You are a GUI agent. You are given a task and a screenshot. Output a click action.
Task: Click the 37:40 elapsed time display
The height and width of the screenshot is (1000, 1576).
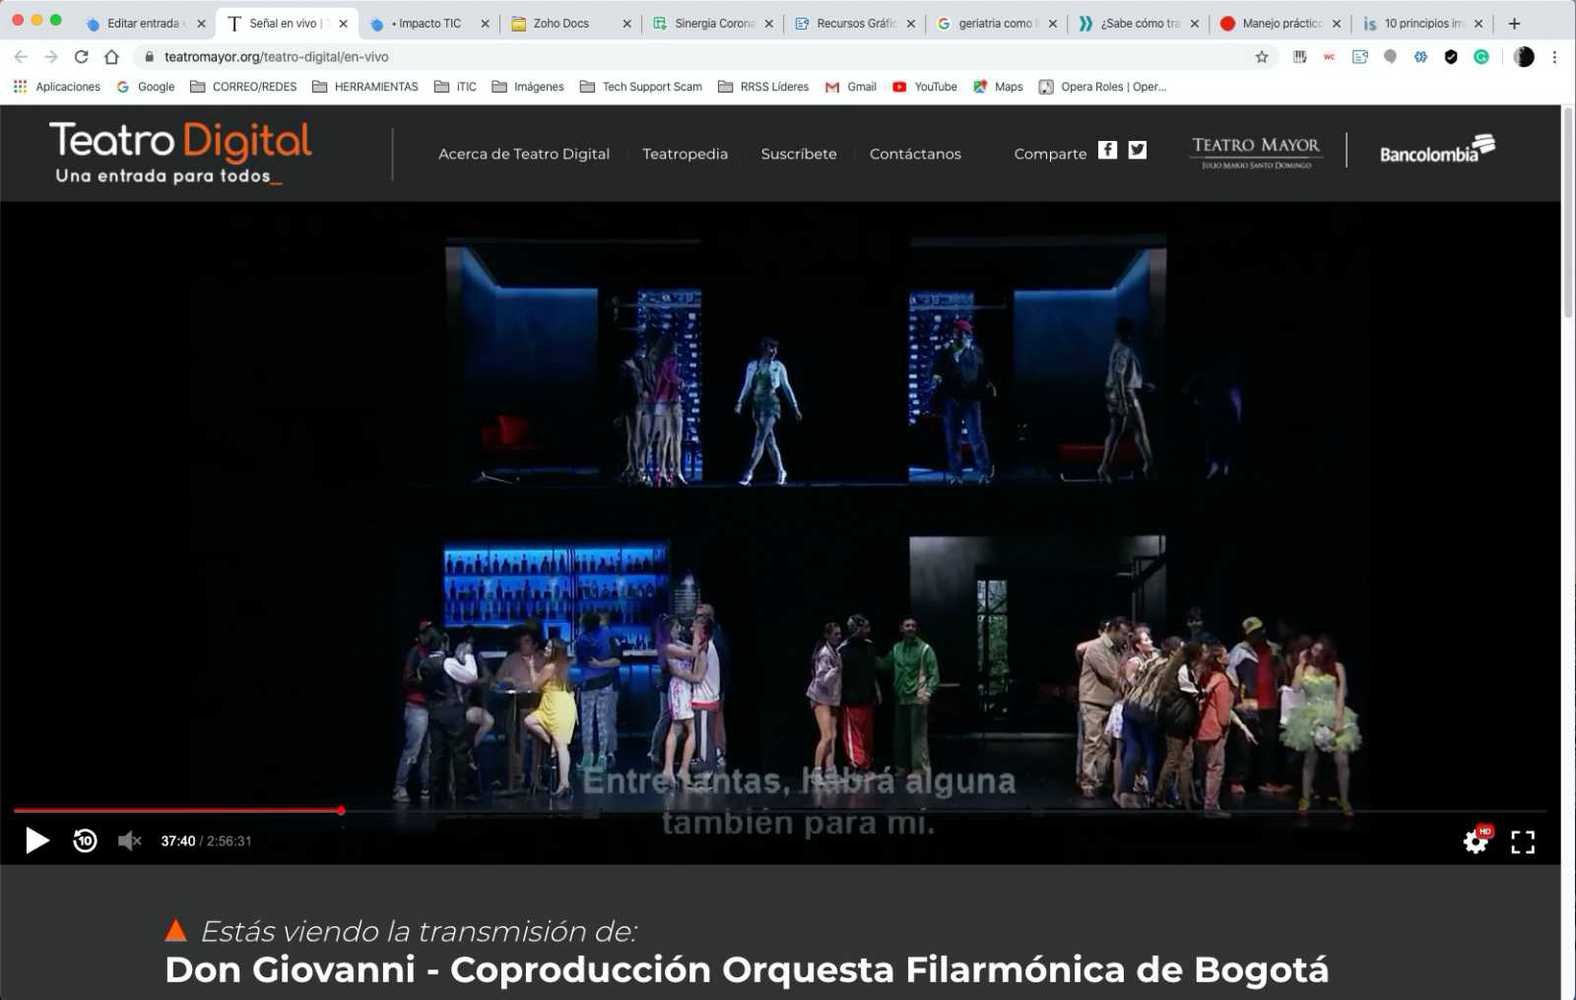(178, 841)
